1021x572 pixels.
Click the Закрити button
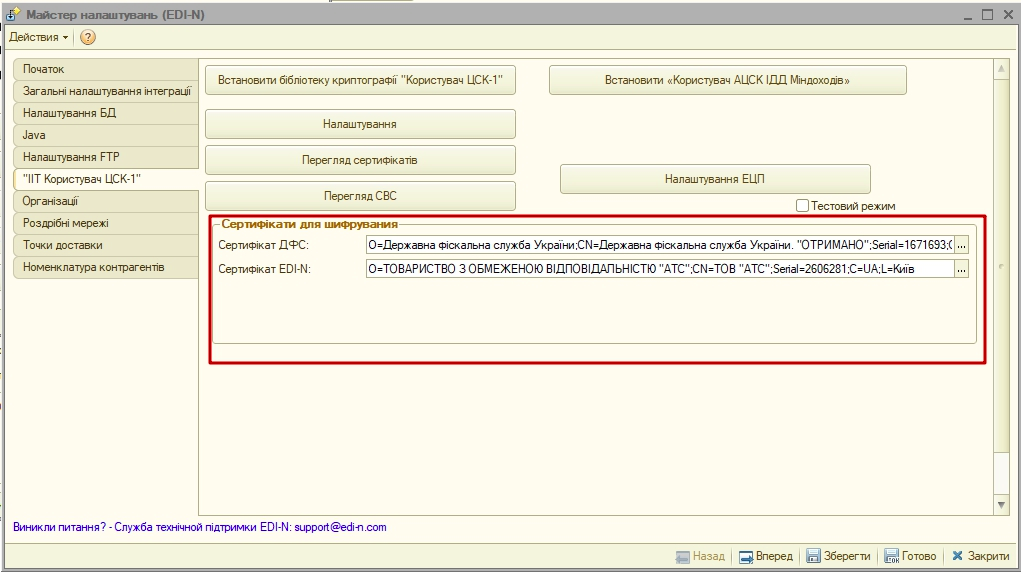point(981,556)
